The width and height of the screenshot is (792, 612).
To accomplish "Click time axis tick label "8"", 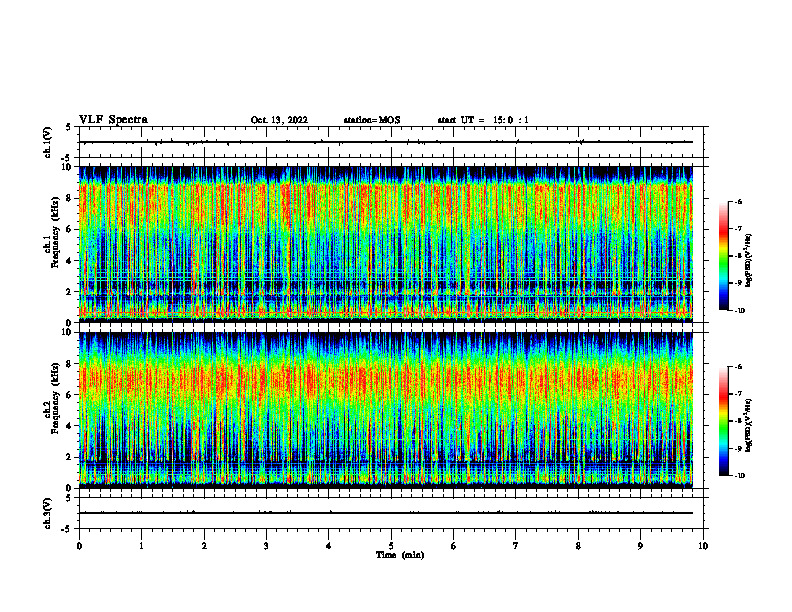I will point(578,546).
